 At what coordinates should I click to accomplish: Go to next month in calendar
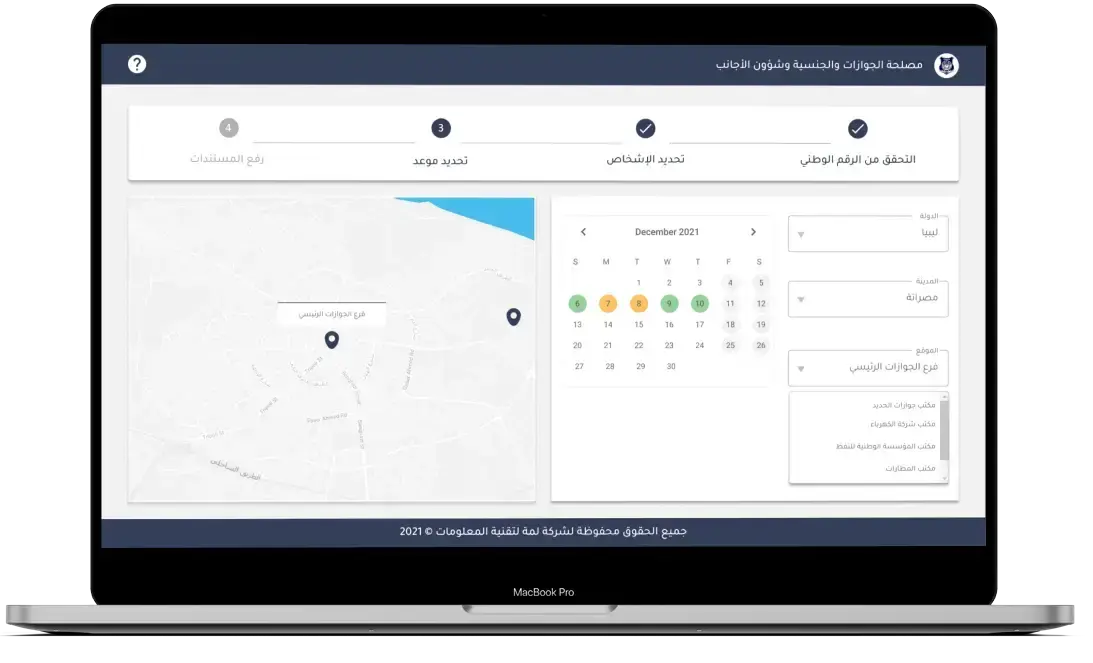point(753,232)
